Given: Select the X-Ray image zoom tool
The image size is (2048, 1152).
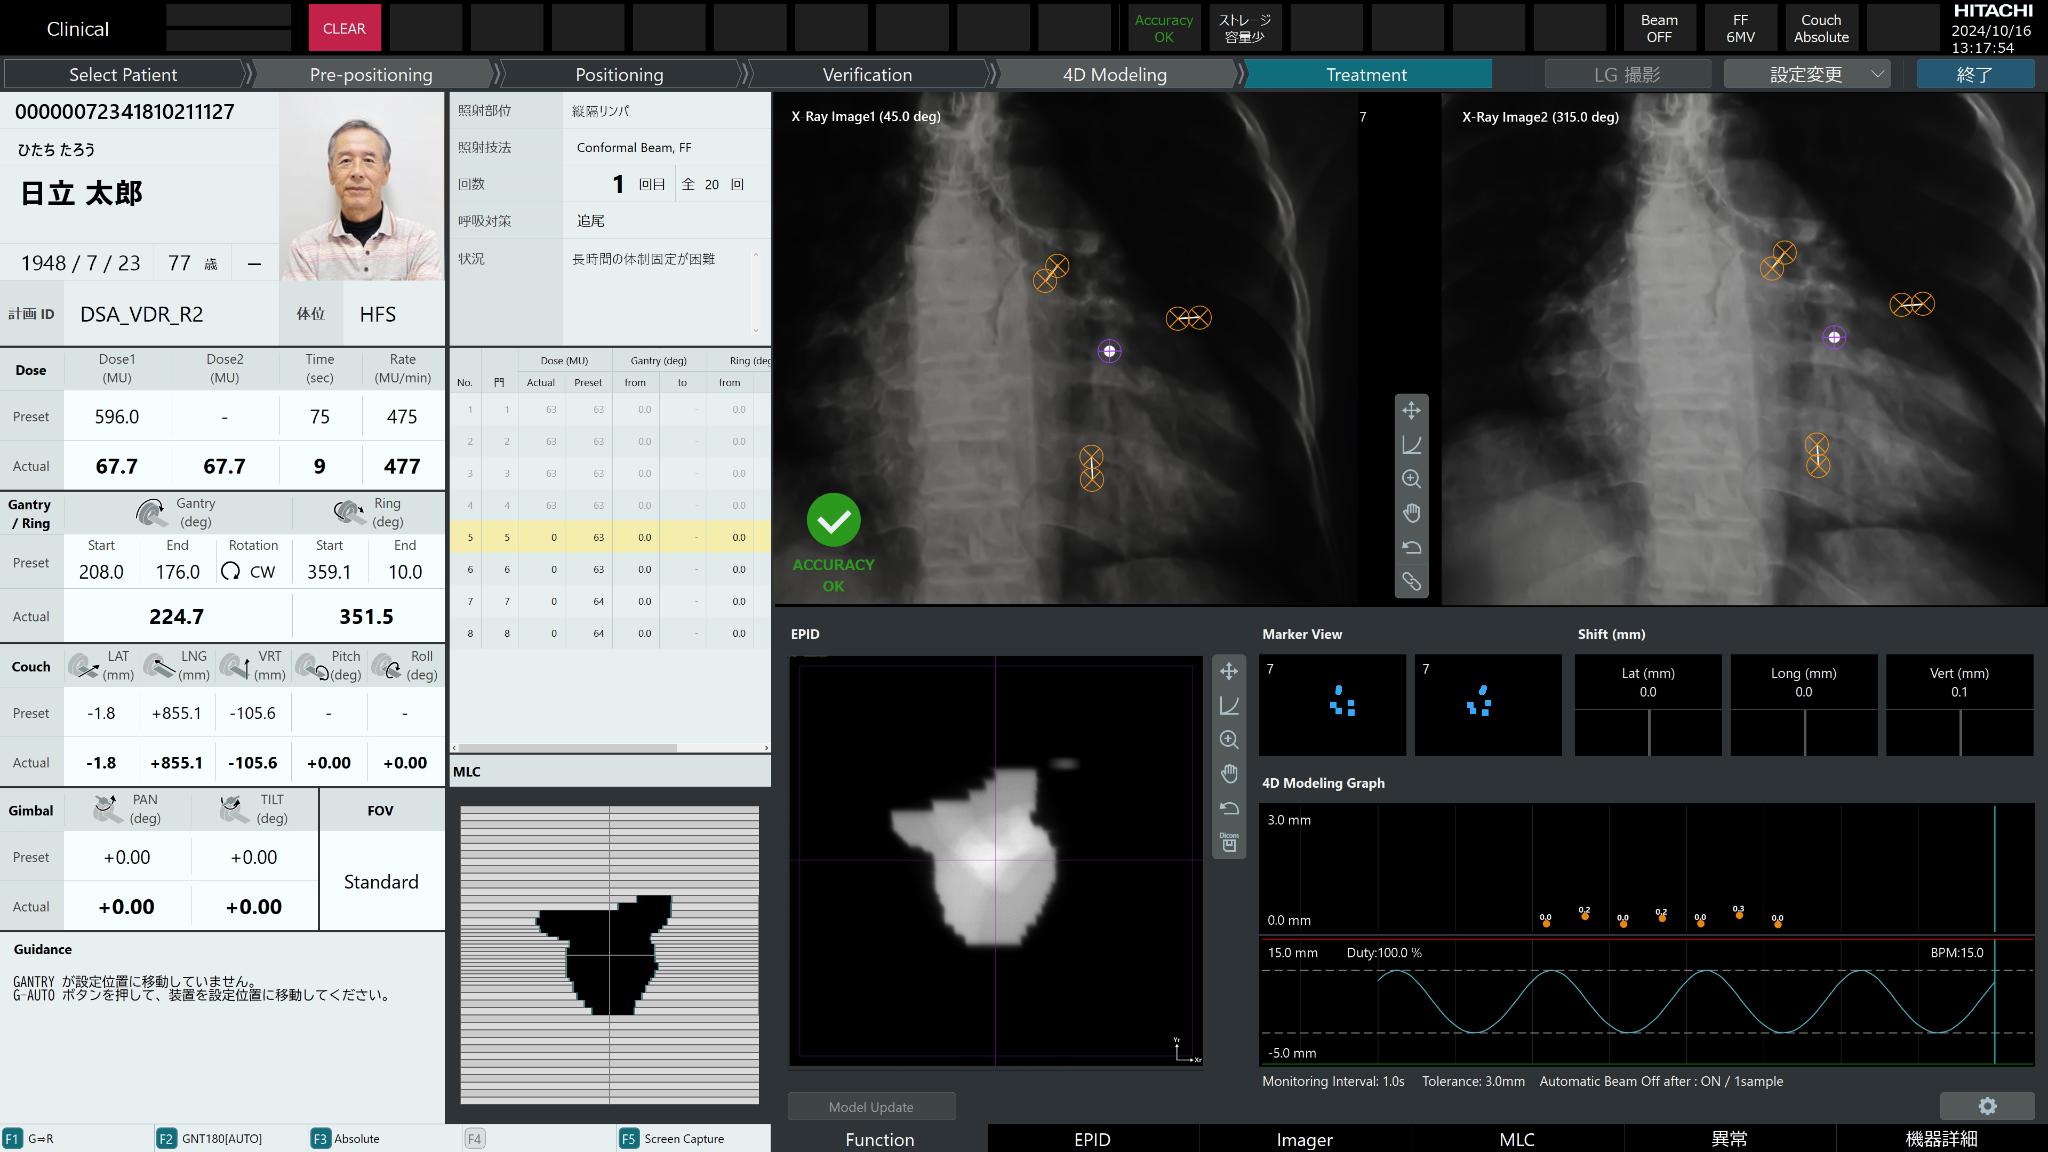Looking at the screenshot, I should tap(1411, 479).
